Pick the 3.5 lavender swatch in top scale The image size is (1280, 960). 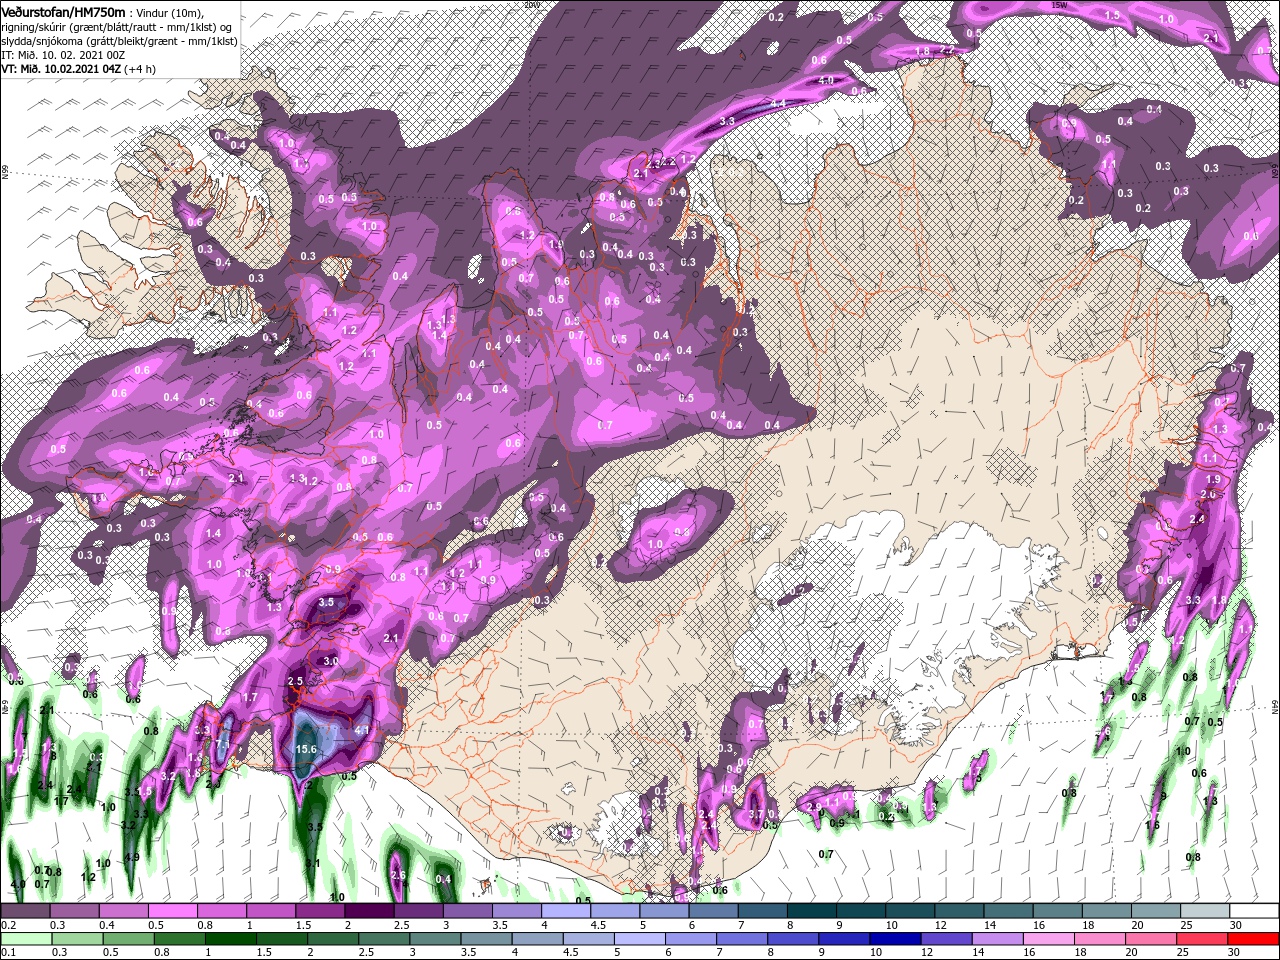[517, 912]
